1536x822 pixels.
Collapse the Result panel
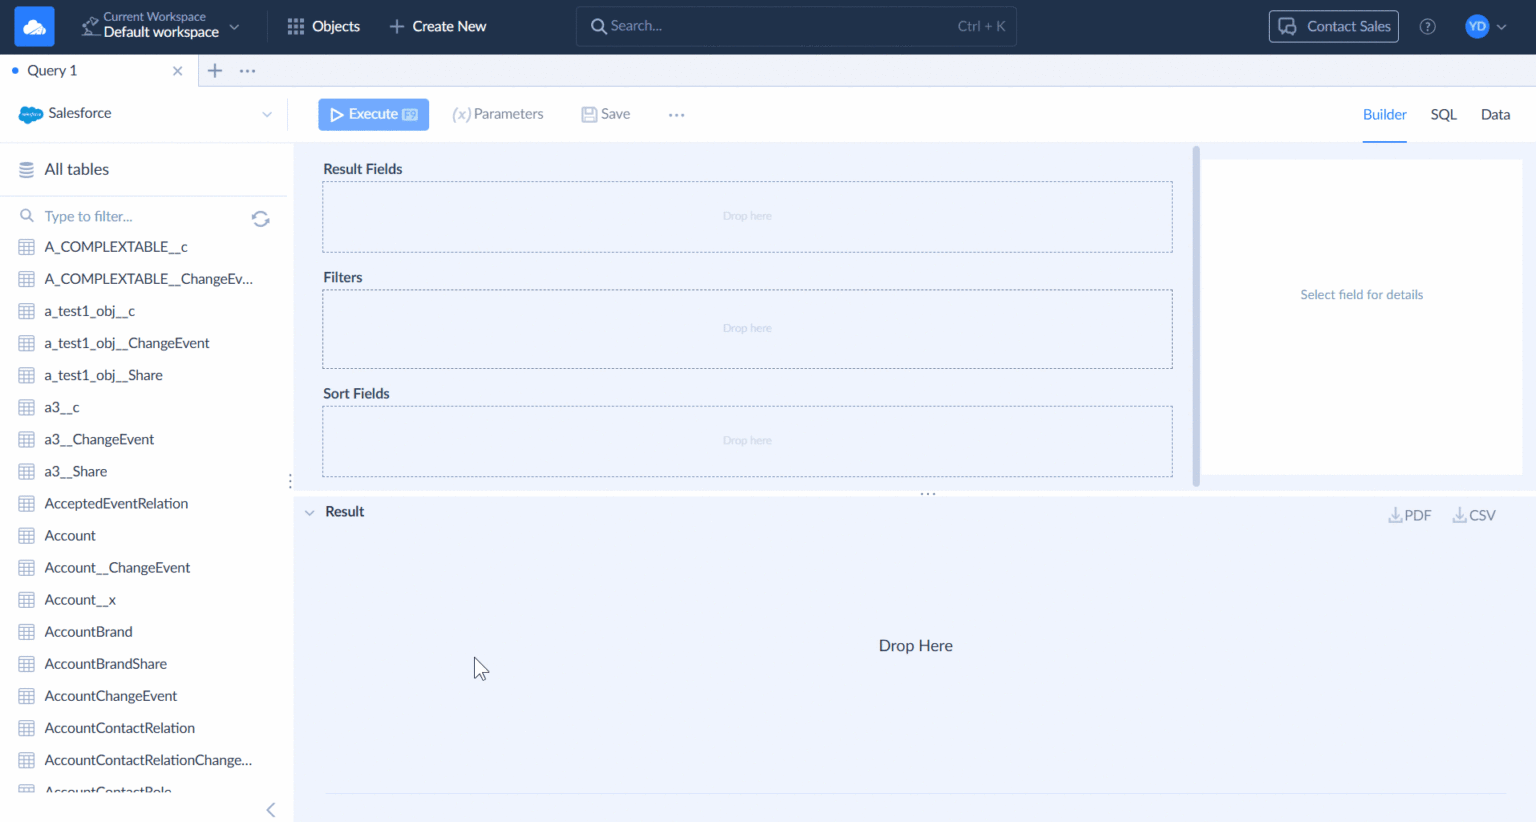[x=310, y=511]
